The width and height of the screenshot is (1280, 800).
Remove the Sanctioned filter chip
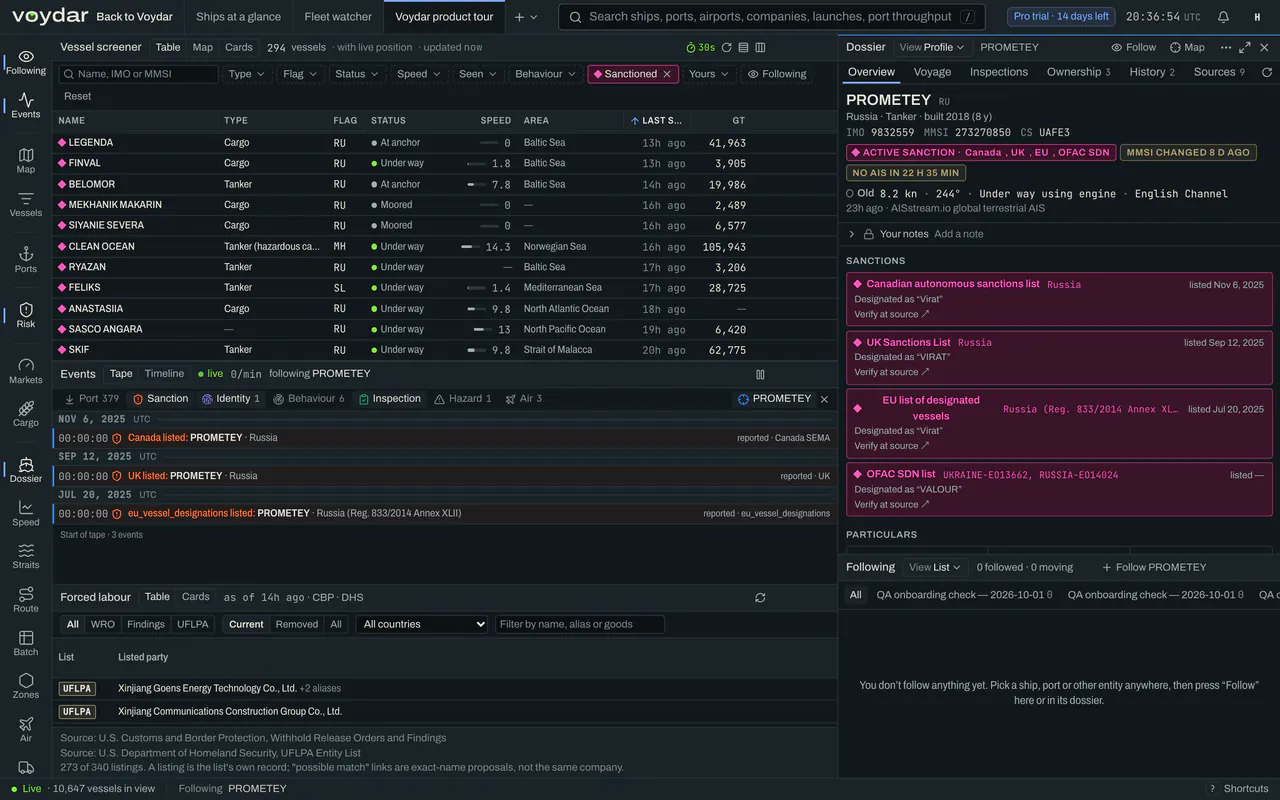point(667,74)
